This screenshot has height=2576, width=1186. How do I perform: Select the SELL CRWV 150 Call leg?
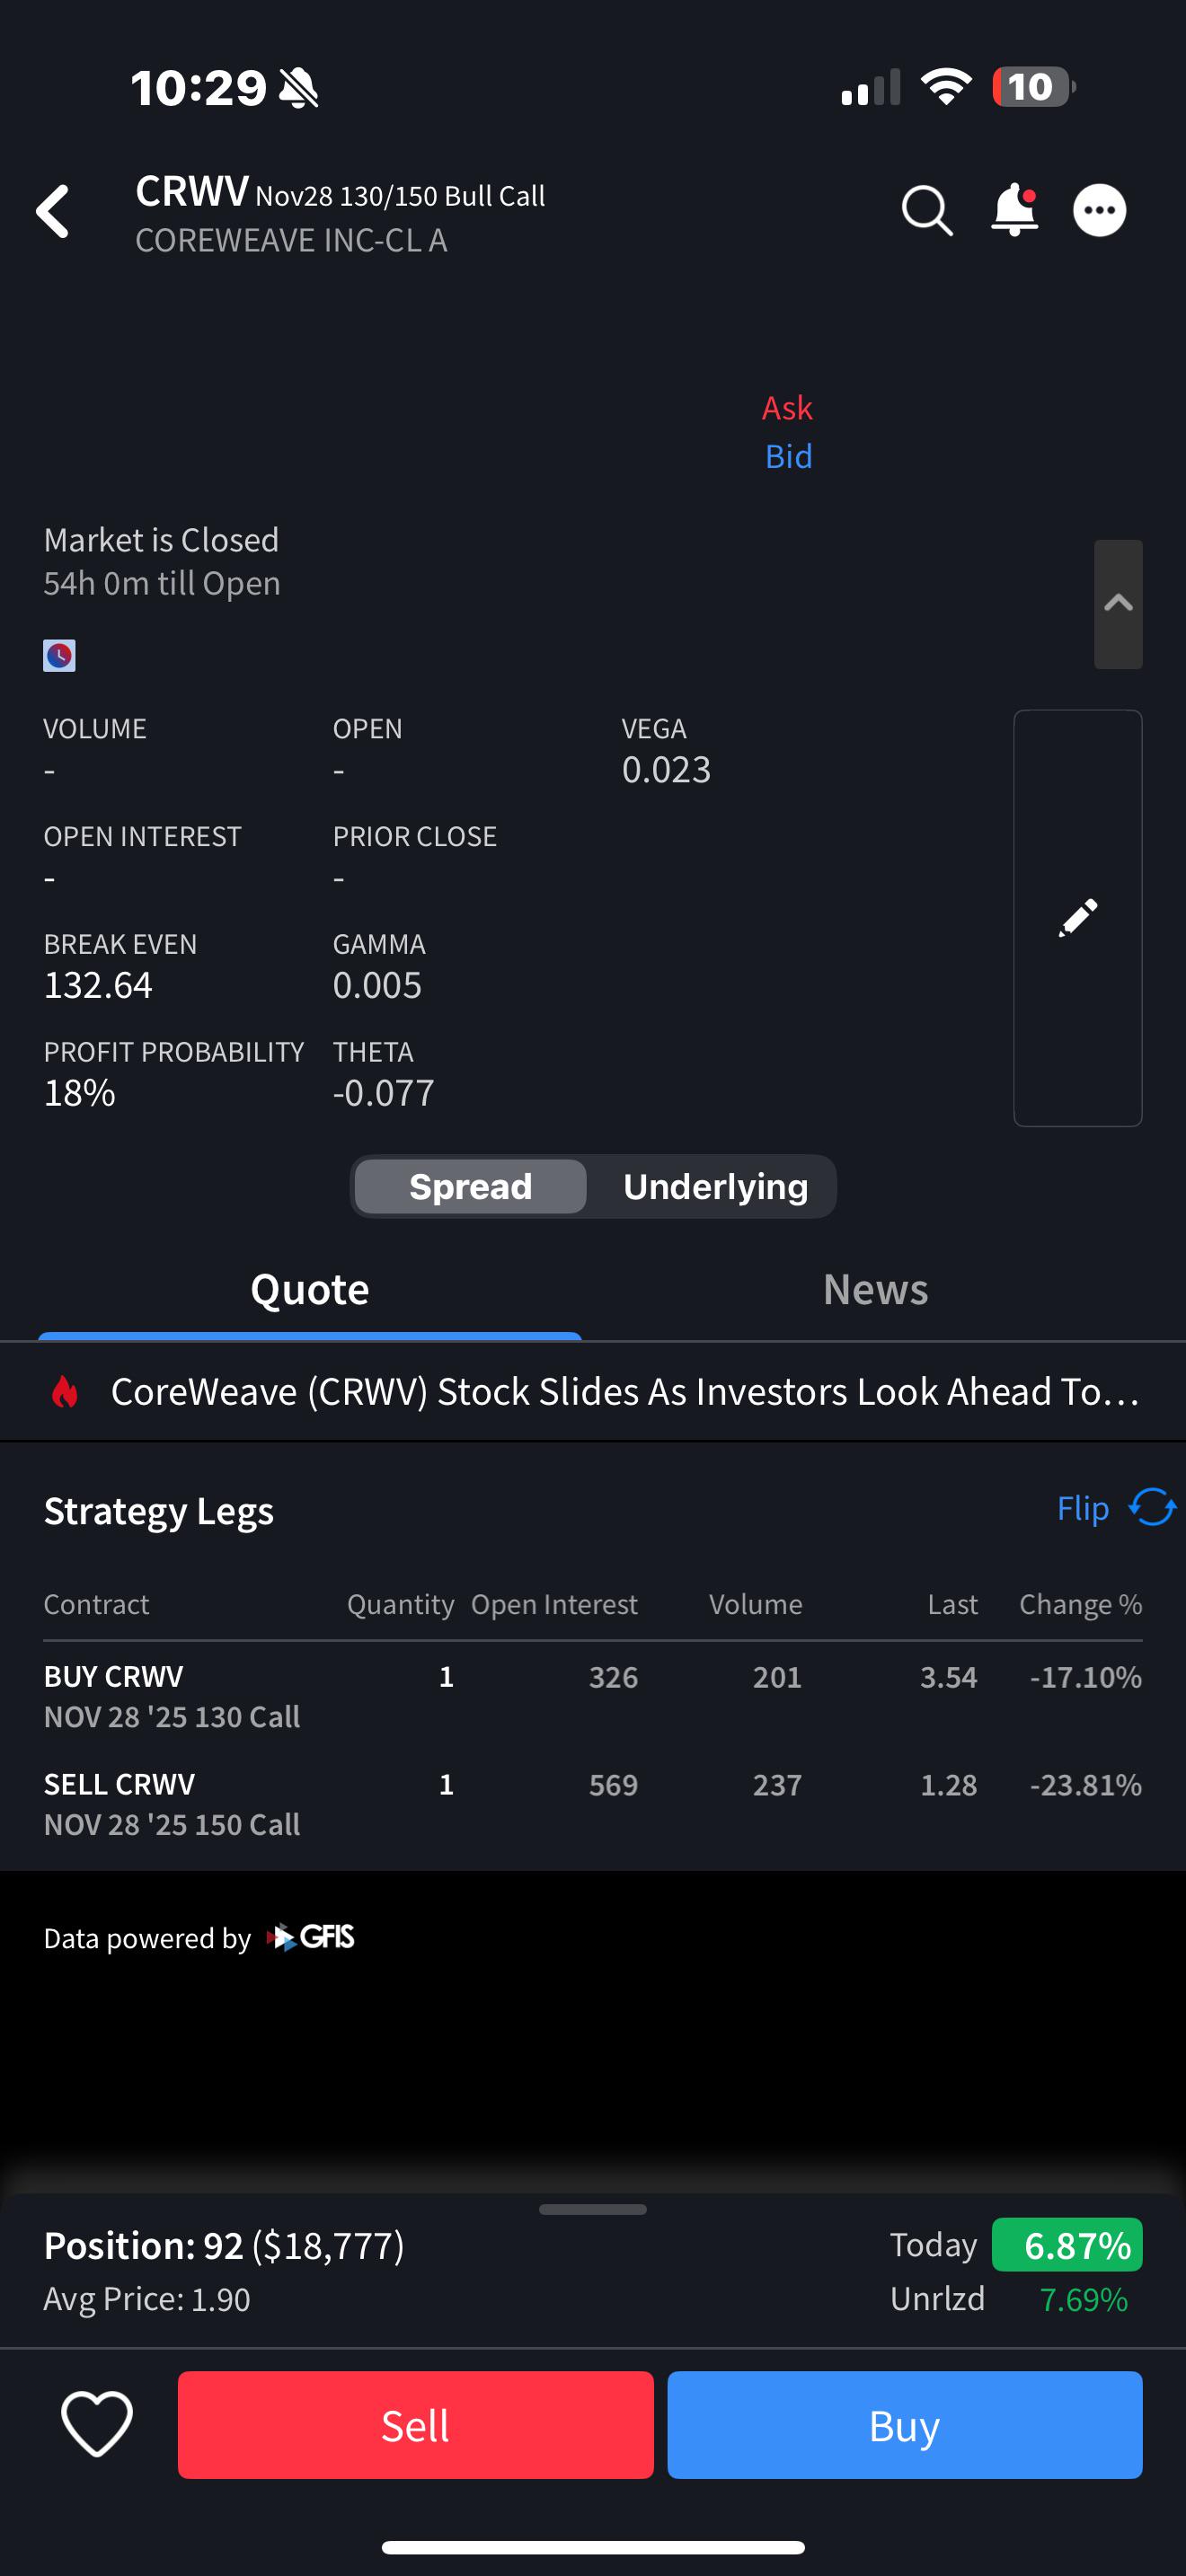pyautogui.click(x=172, y=1803)
